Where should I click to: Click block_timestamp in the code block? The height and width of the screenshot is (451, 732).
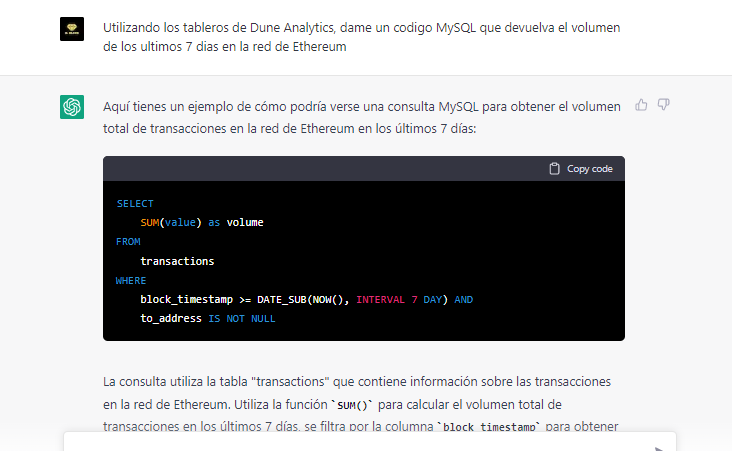pos(186,300)
